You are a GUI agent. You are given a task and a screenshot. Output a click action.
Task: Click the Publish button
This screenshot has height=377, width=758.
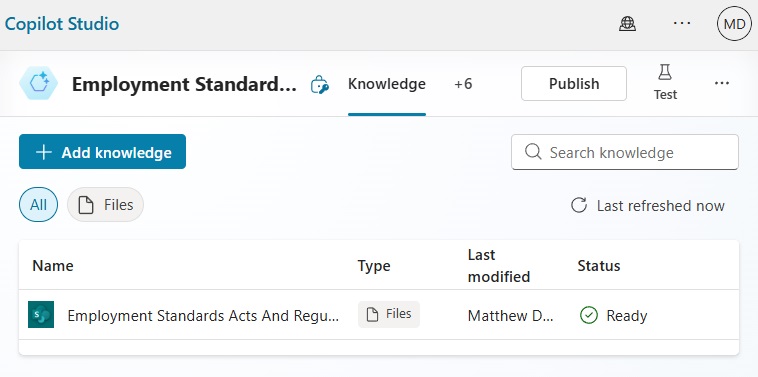click(574, 84)
